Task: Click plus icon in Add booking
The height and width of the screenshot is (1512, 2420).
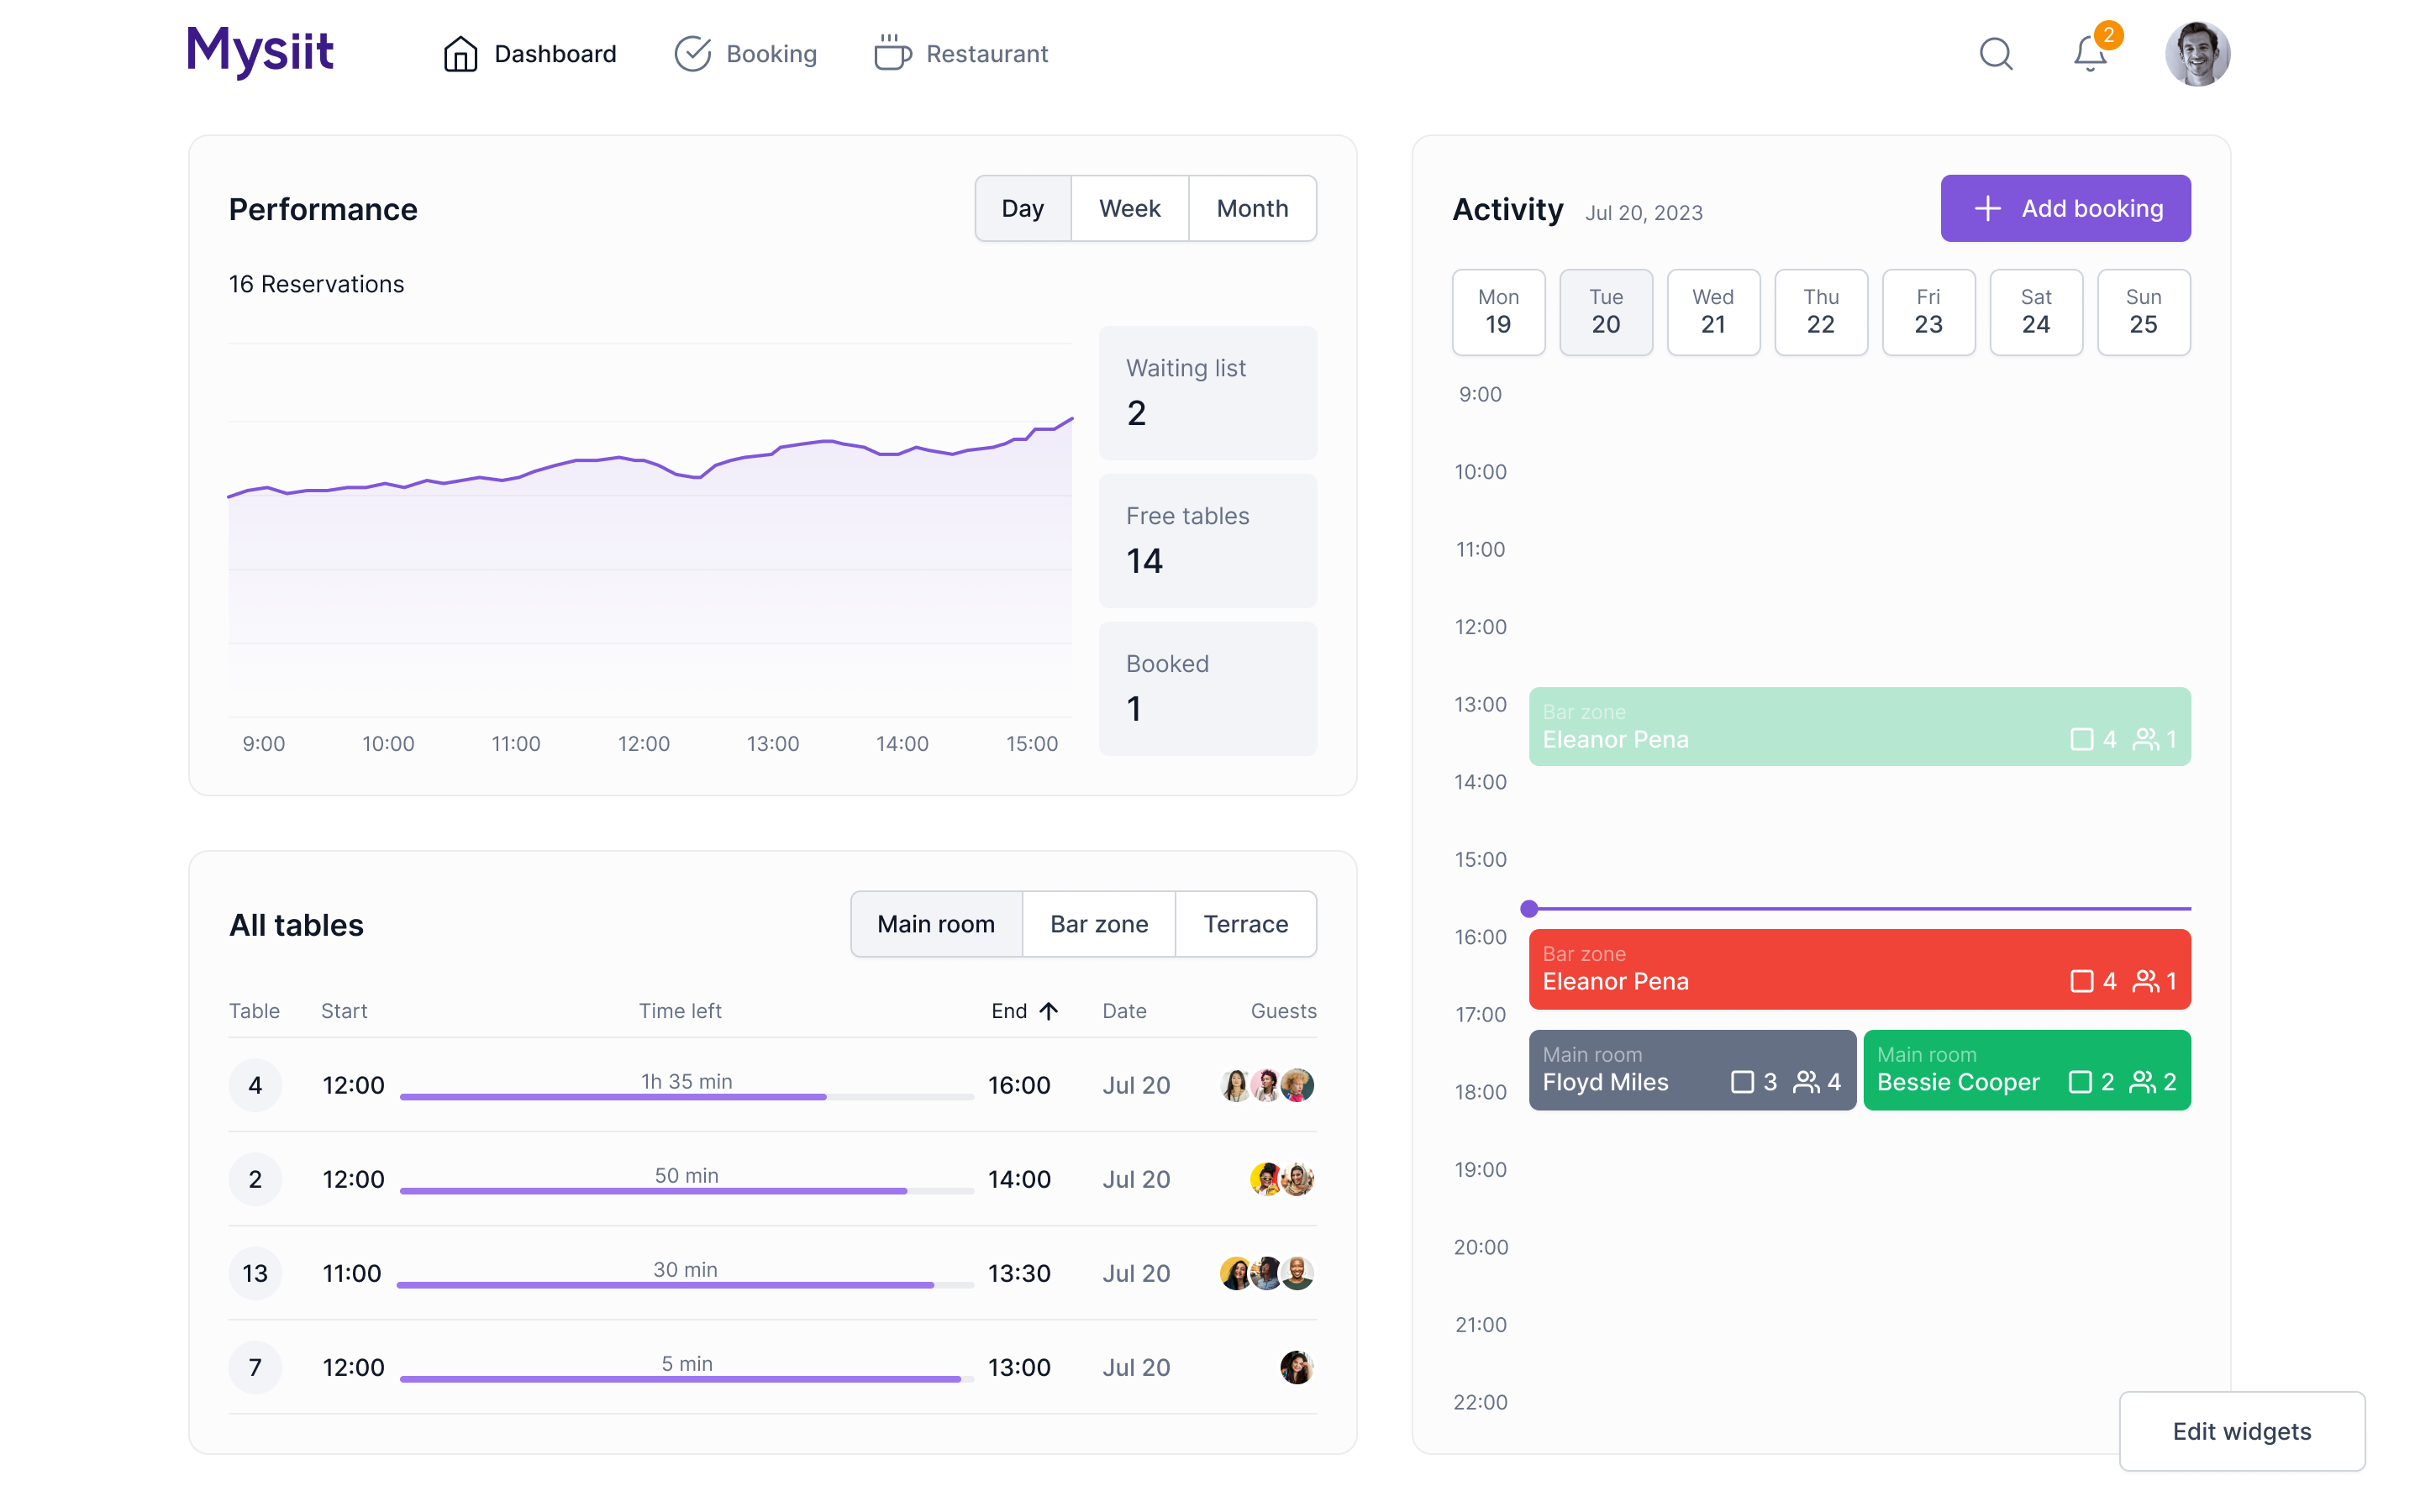Action: [x=1987, y=208]
